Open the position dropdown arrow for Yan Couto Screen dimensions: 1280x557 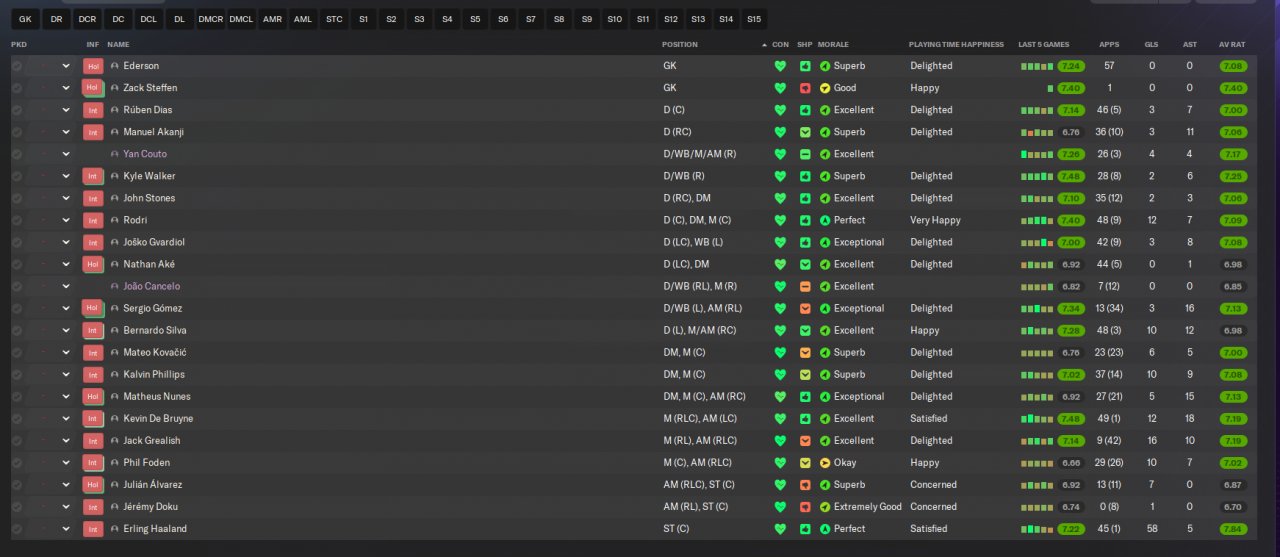pyautogui.click(x=66, y=154)
